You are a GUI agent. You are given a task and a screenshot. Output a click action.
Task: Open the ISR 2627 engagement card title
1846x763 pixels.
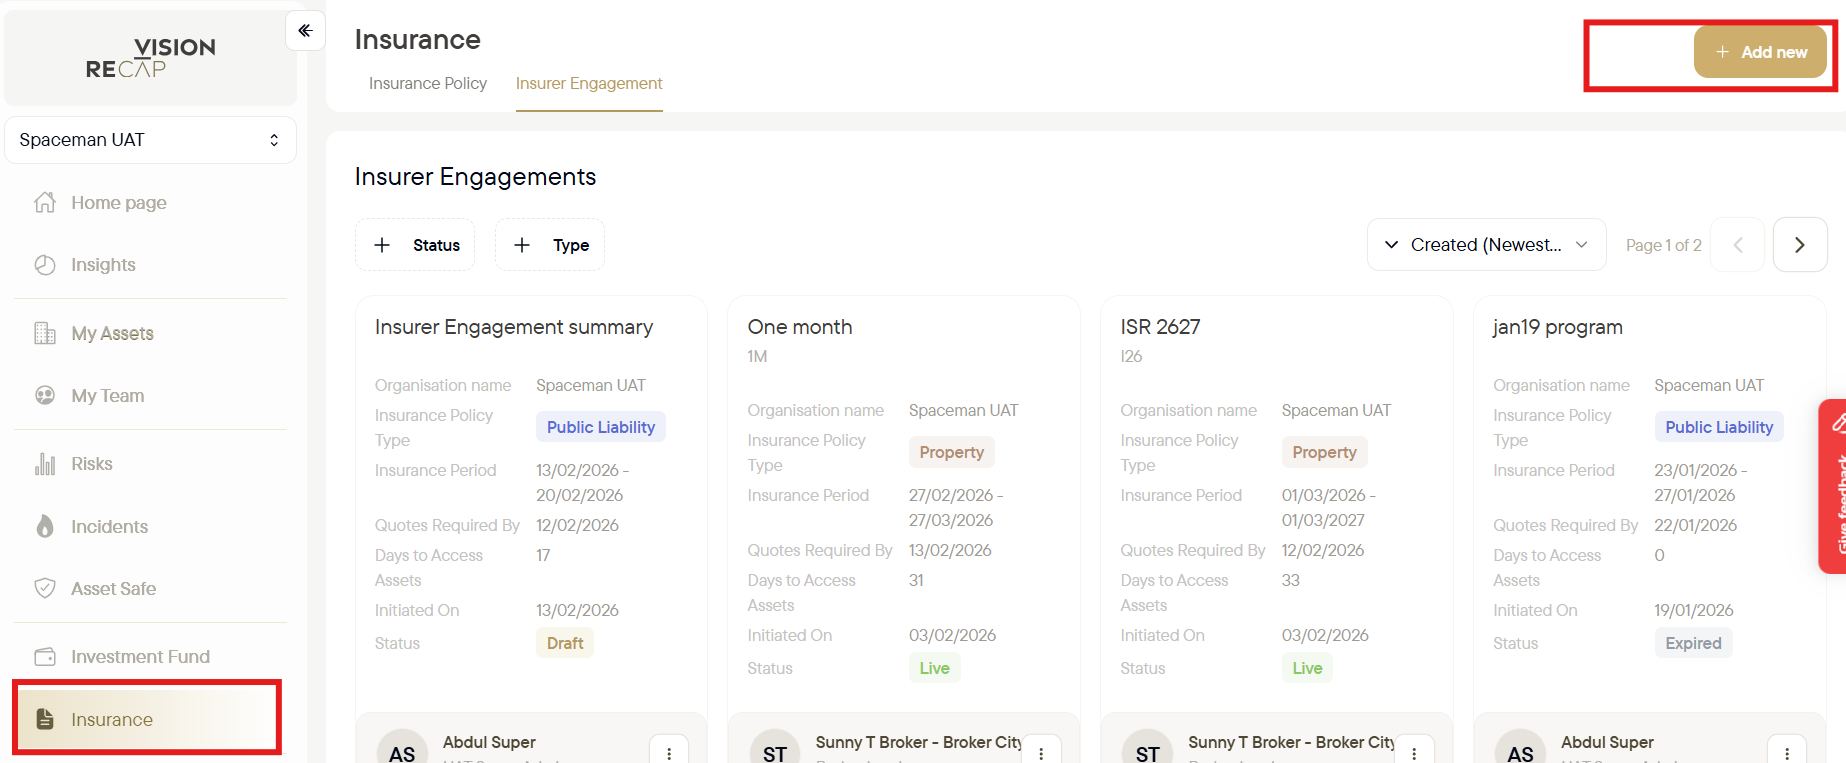pyautogui.click(x=1160, y=327)
